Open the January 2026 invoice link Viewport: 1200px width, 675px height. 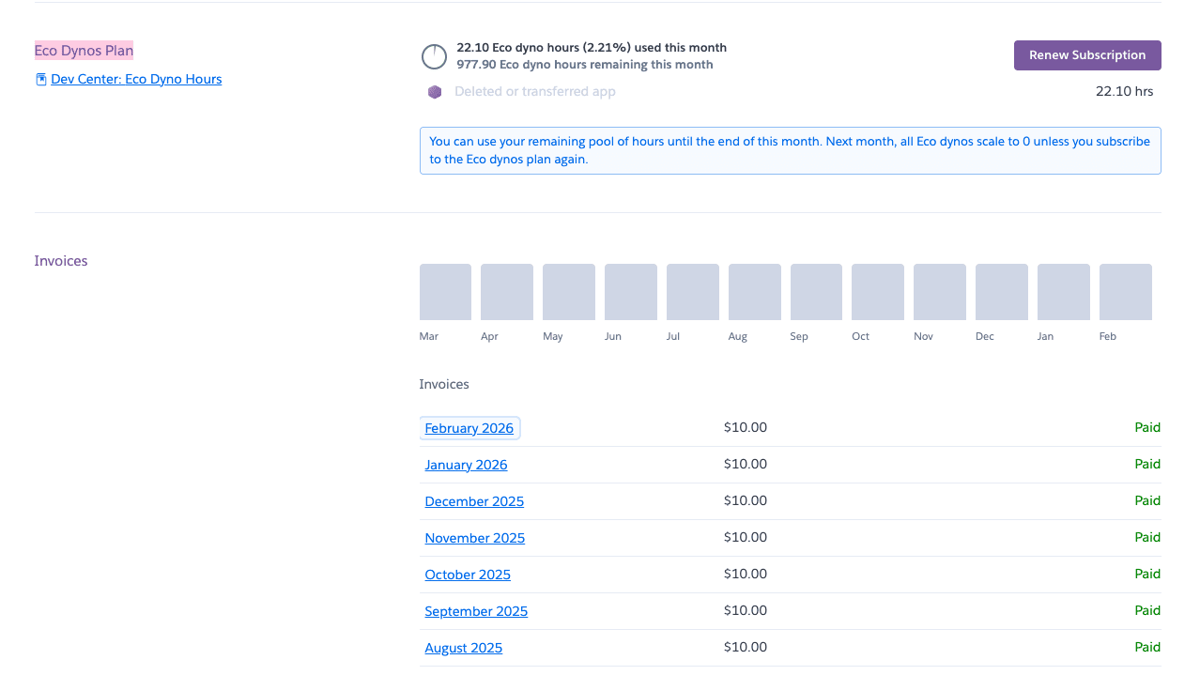466,465
